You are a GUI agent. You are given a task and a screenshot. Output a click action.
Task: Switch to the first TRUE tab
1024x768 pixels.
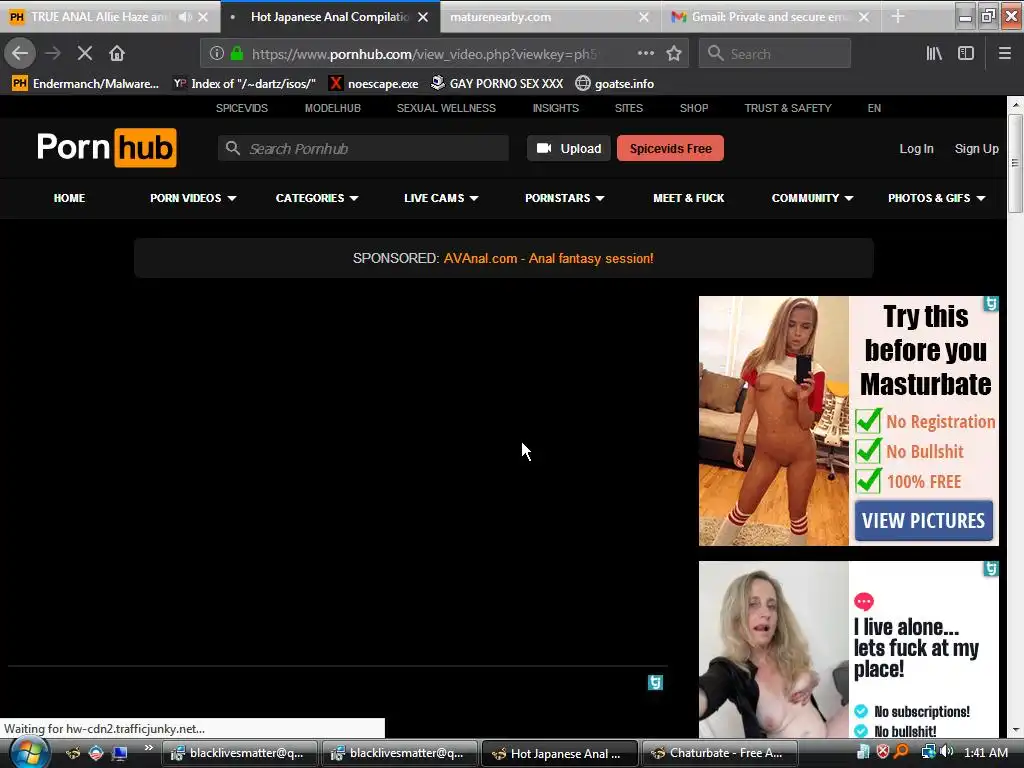110,17
